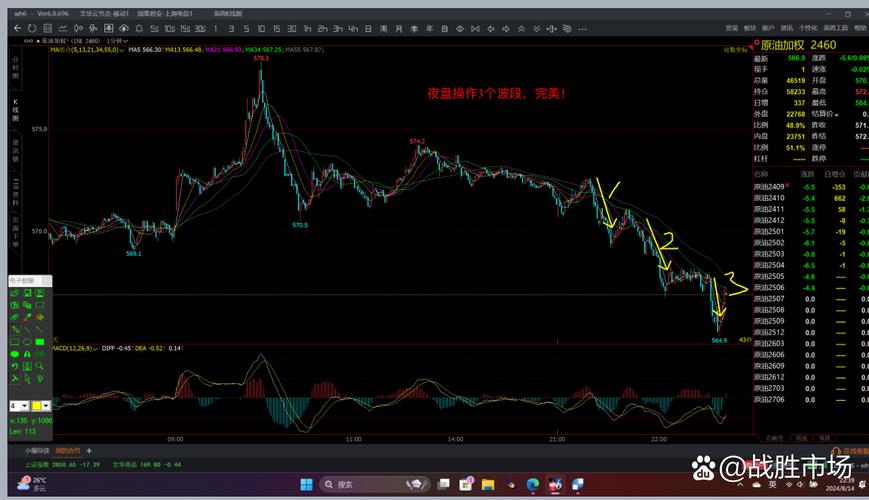Viewport: 869px width, 500px height.
Task: Open the 系统工具 menu
Action: [x=836, y=28]
